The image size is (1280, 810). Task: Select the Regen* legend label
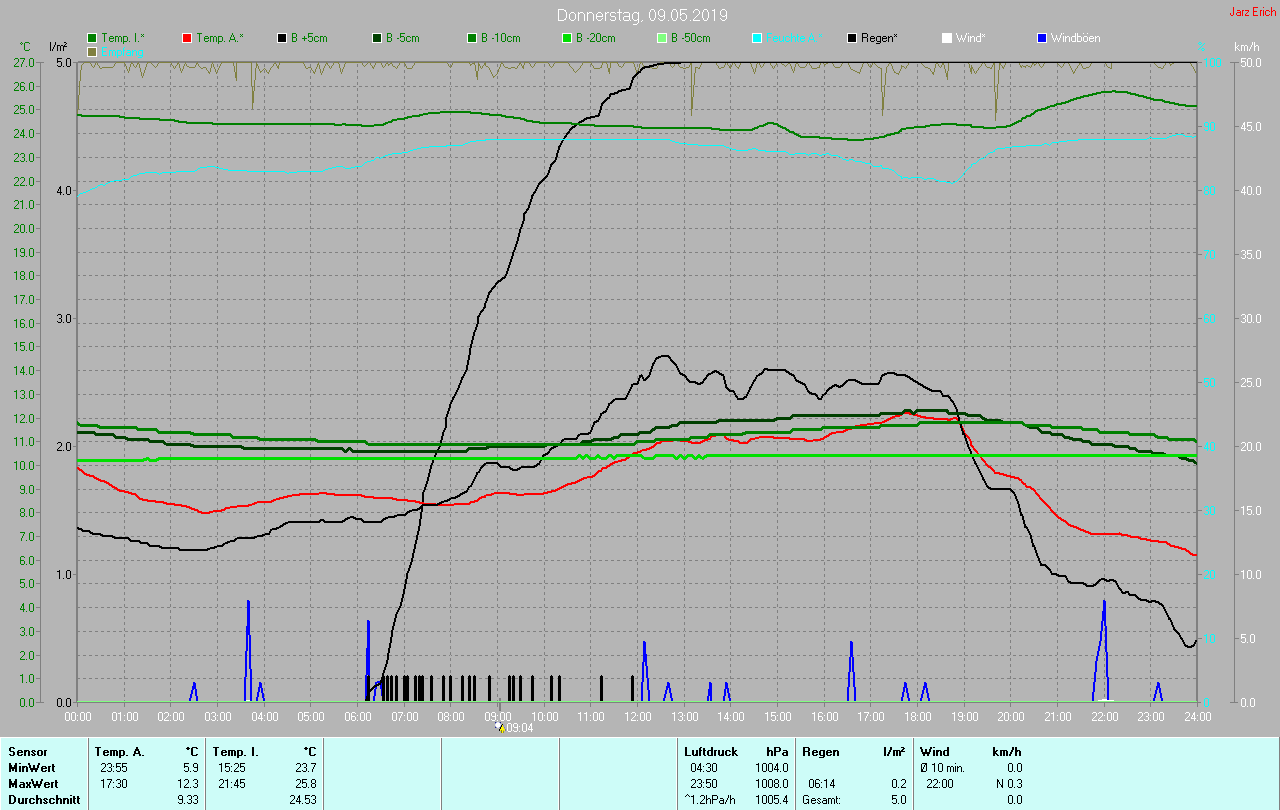pos(879,38)
